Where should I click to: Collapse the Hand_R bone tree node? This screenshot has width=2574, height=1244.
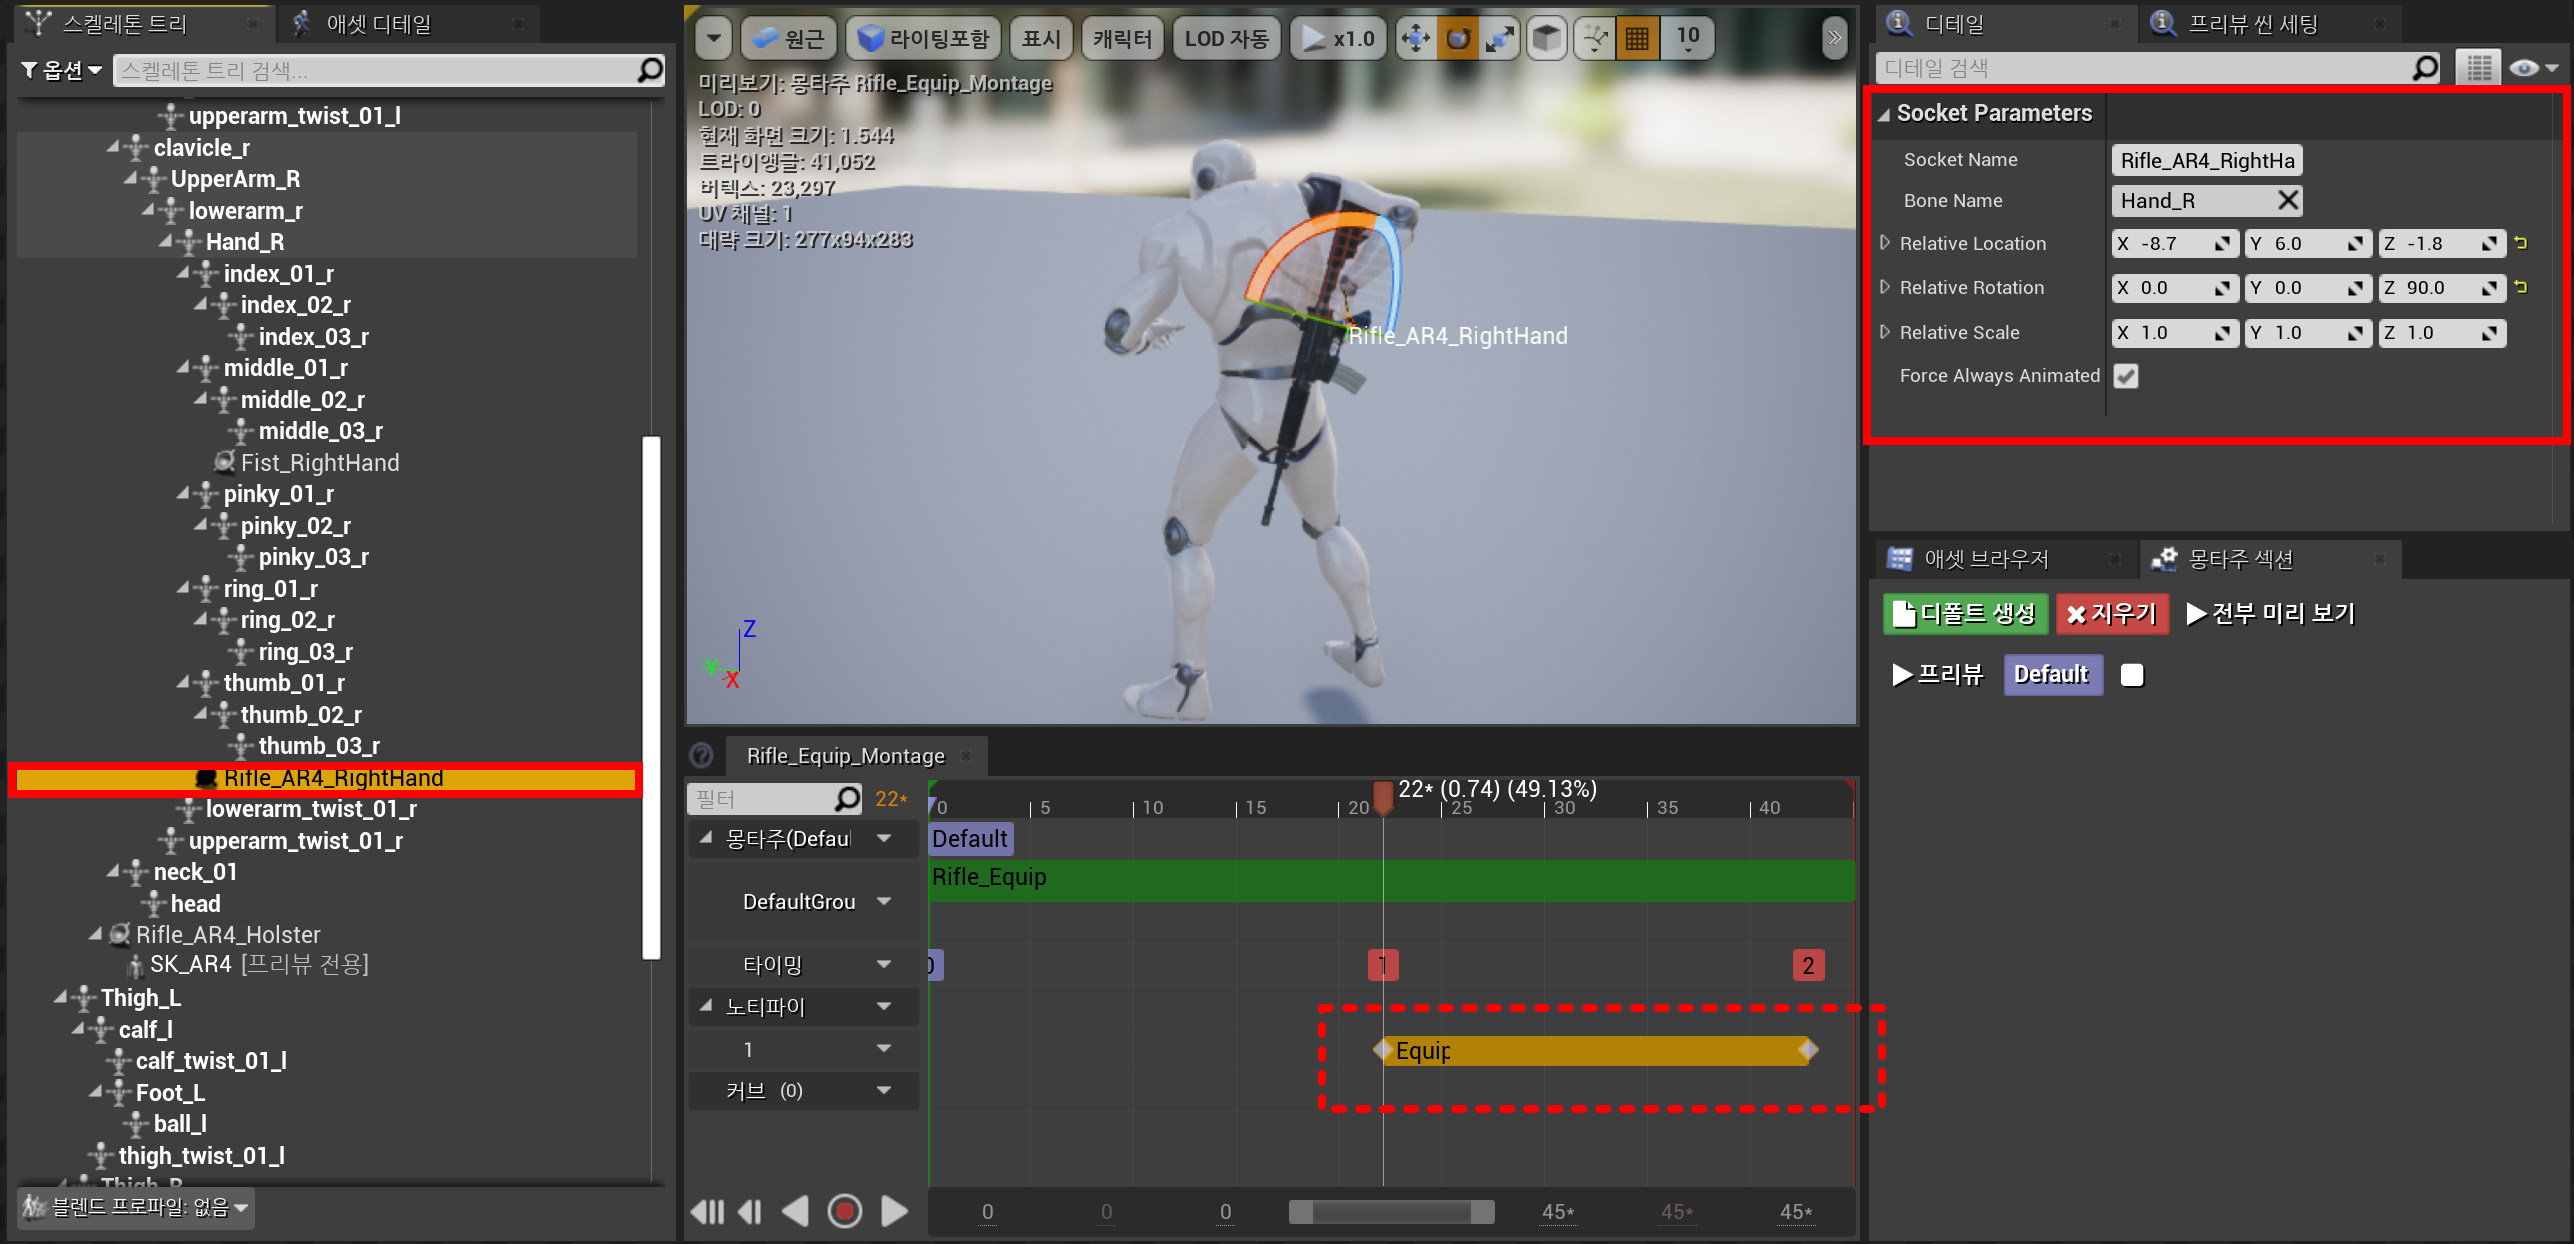pos(166,242)
